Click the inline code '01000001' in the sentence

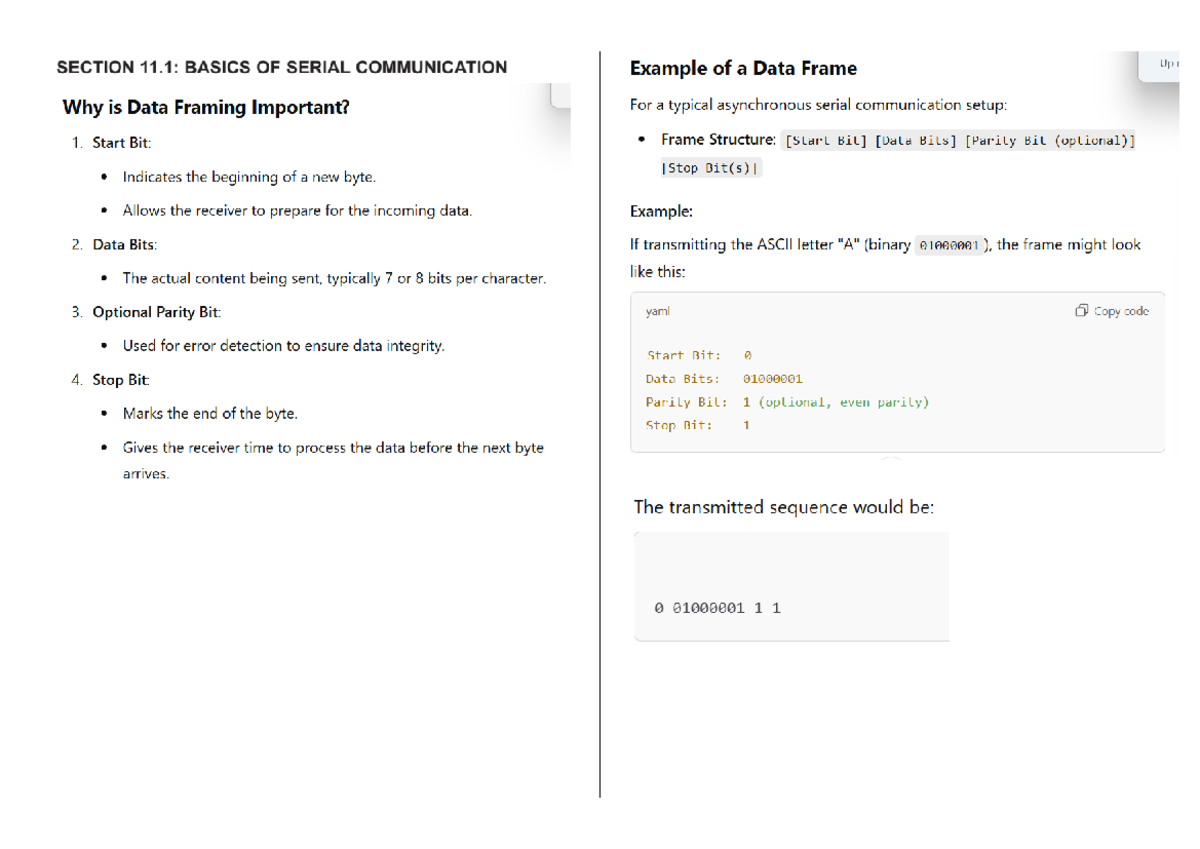[x=950, y=246]
